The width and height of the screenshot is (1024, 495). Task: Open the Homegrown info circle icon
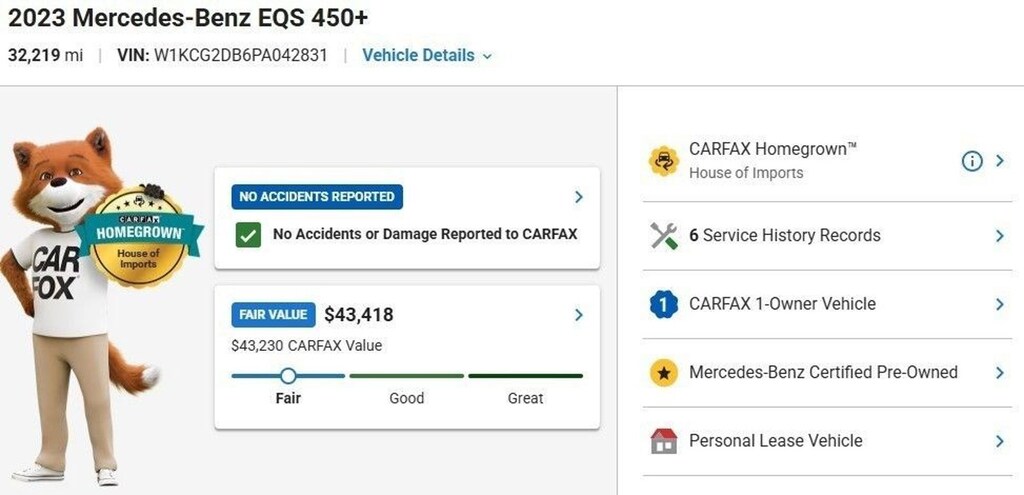(972, 161)
